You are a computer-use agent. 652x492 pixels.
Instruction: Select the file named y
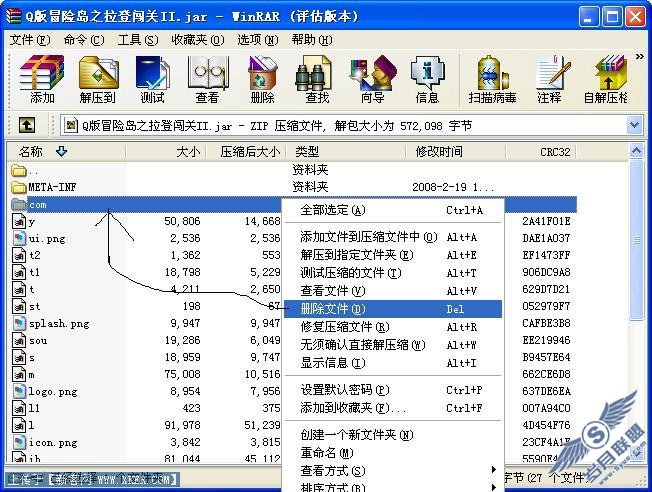23,222
